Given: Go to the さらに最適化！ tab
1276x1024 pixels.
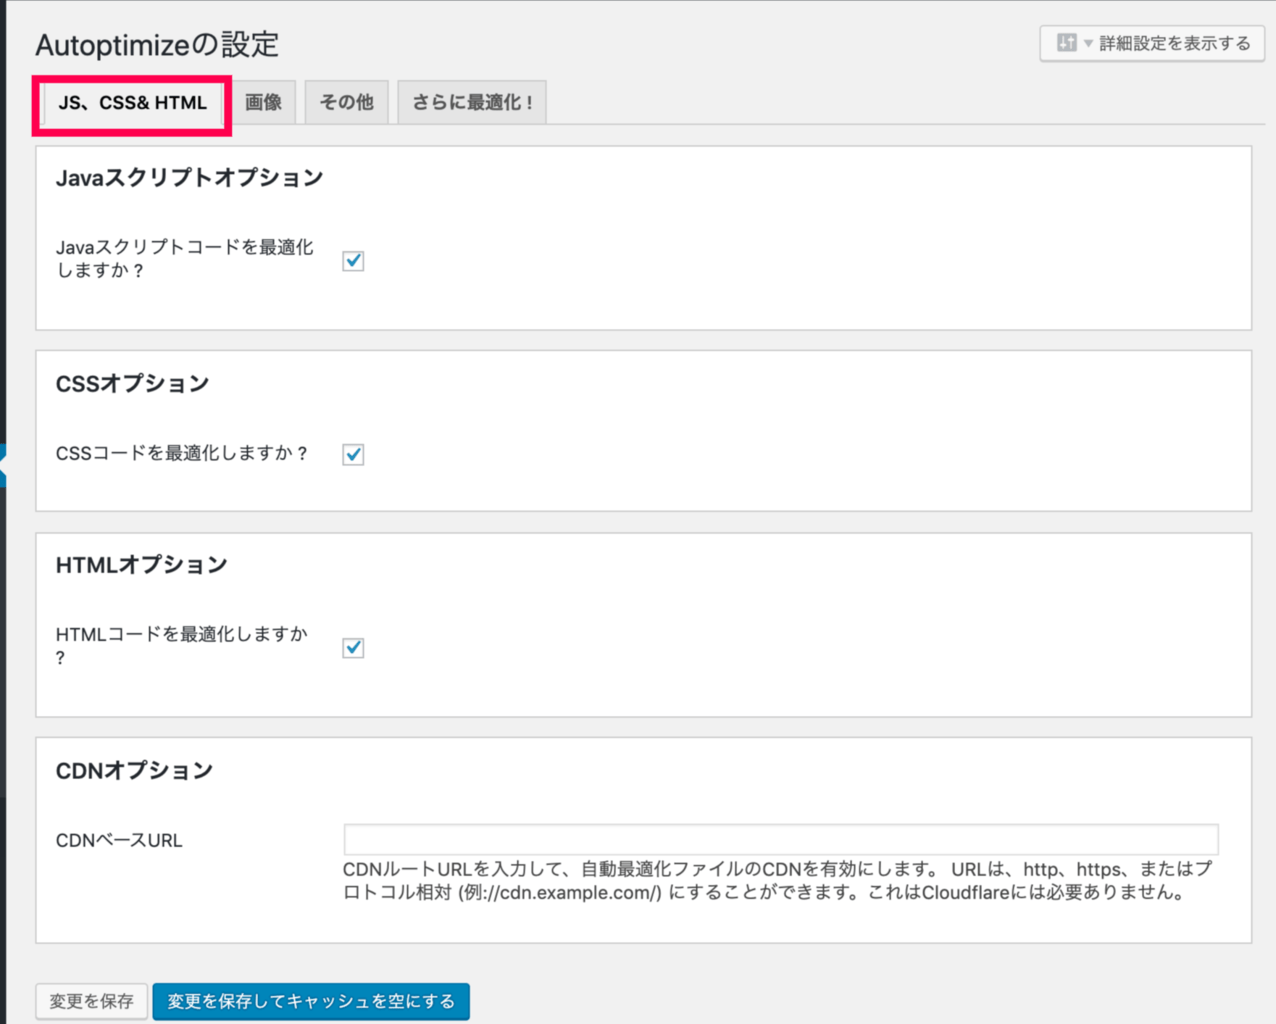Looking at the screenshot, I should coord(472,103).
